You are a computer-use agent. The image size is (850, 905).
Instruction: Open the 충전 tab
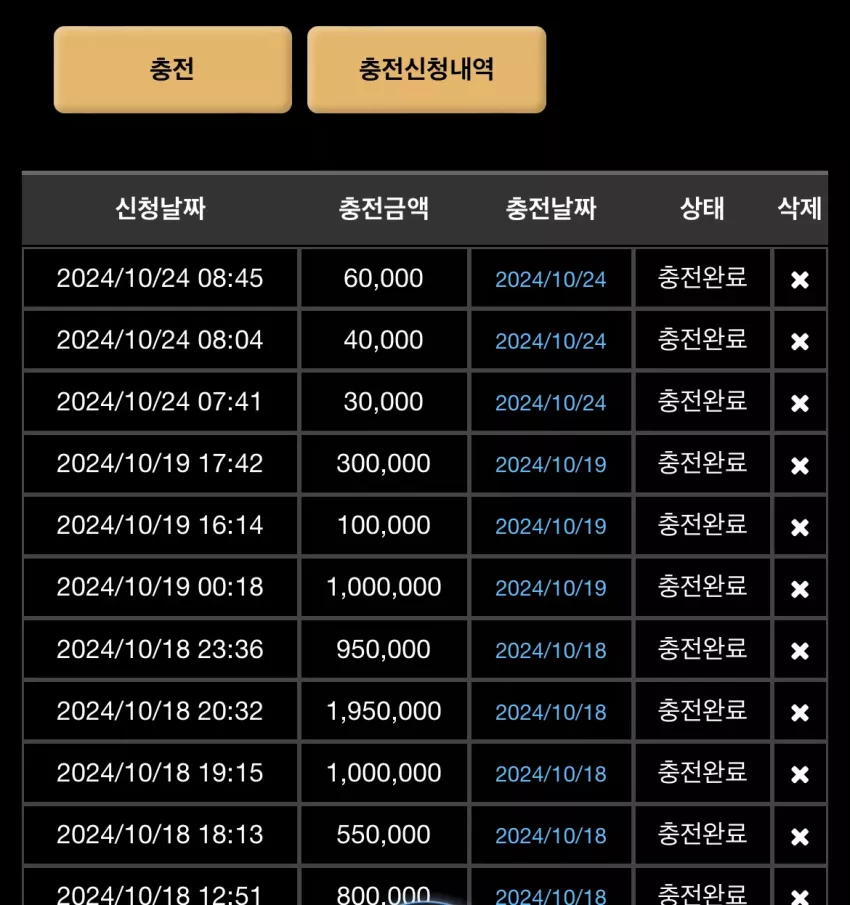tap(173, 69)
